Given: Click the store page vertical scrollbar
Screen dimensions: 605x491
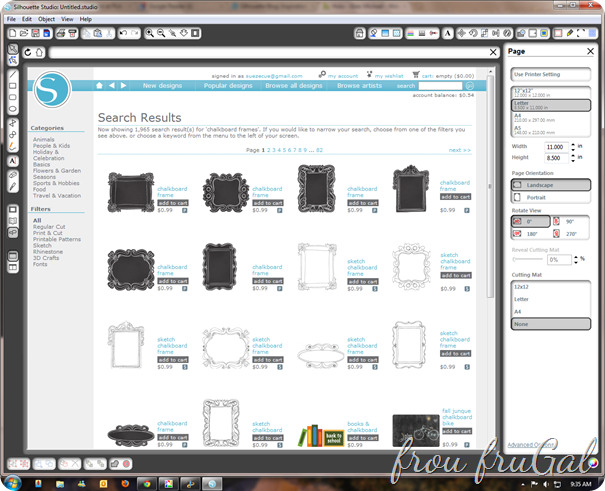Looking at the screenshot, I should click(x=490, y=186).
